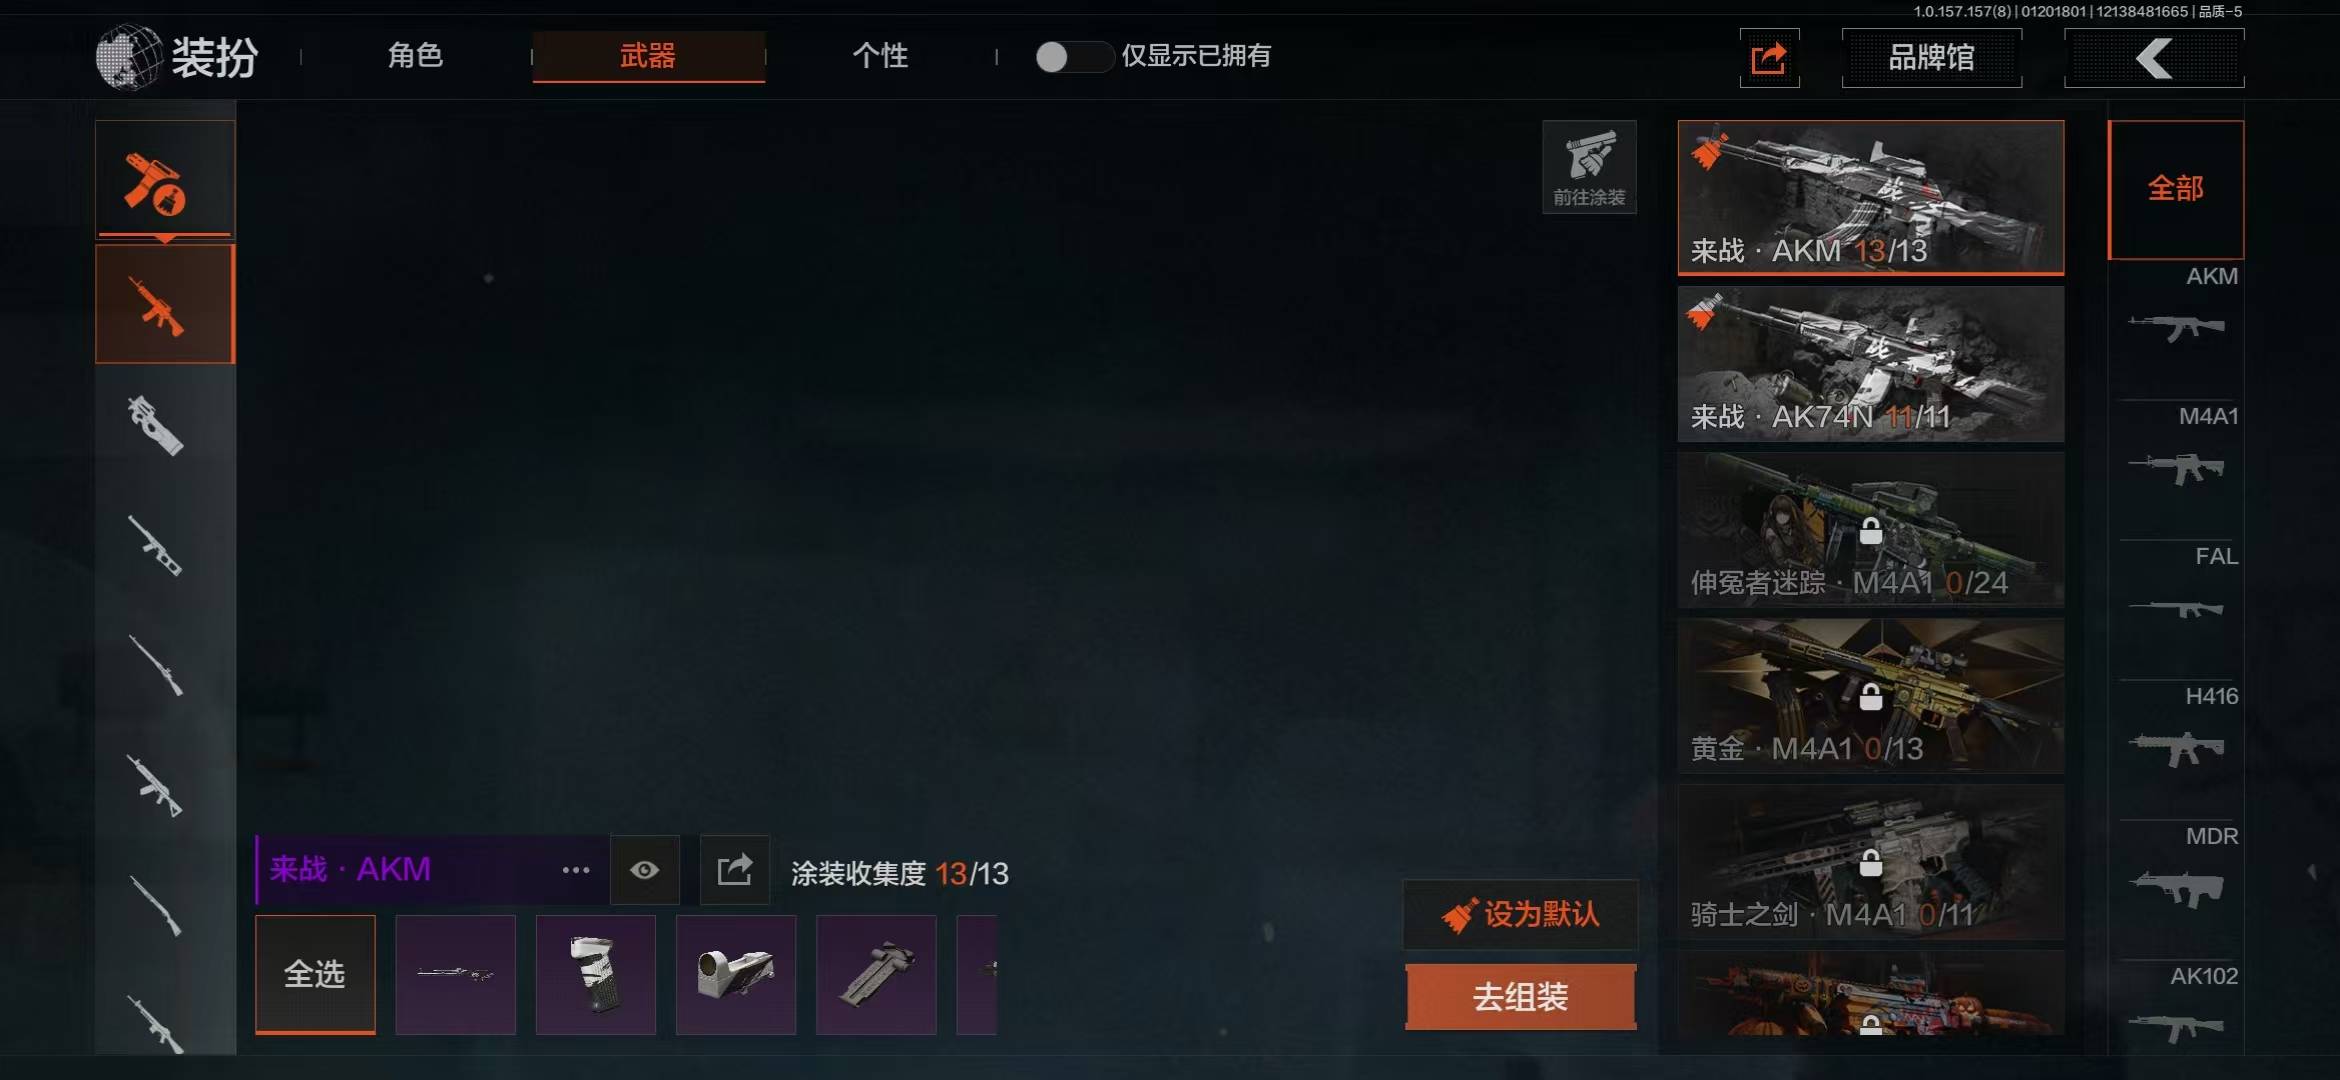Click the 去组装 button

click(x=1520, y=997)
